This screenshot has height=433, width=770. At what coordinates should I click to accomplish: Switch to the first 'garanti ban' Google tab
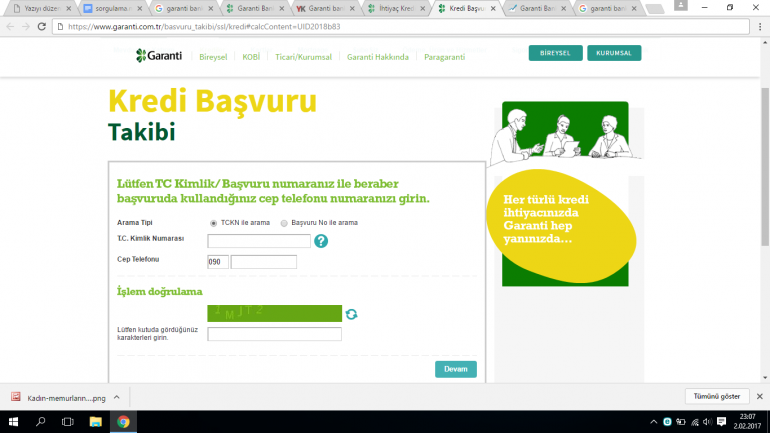click(182, 8)
